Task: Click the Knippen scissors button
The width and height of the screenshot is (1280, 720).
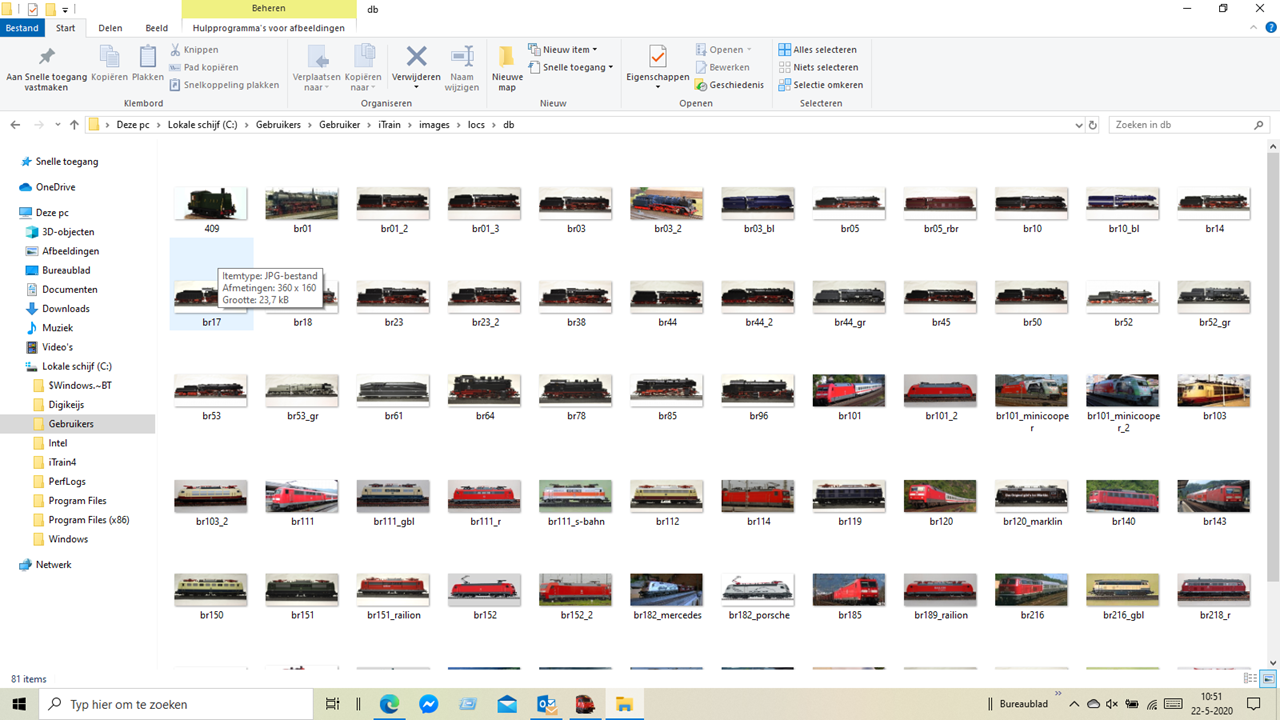Action: [194, 49]
